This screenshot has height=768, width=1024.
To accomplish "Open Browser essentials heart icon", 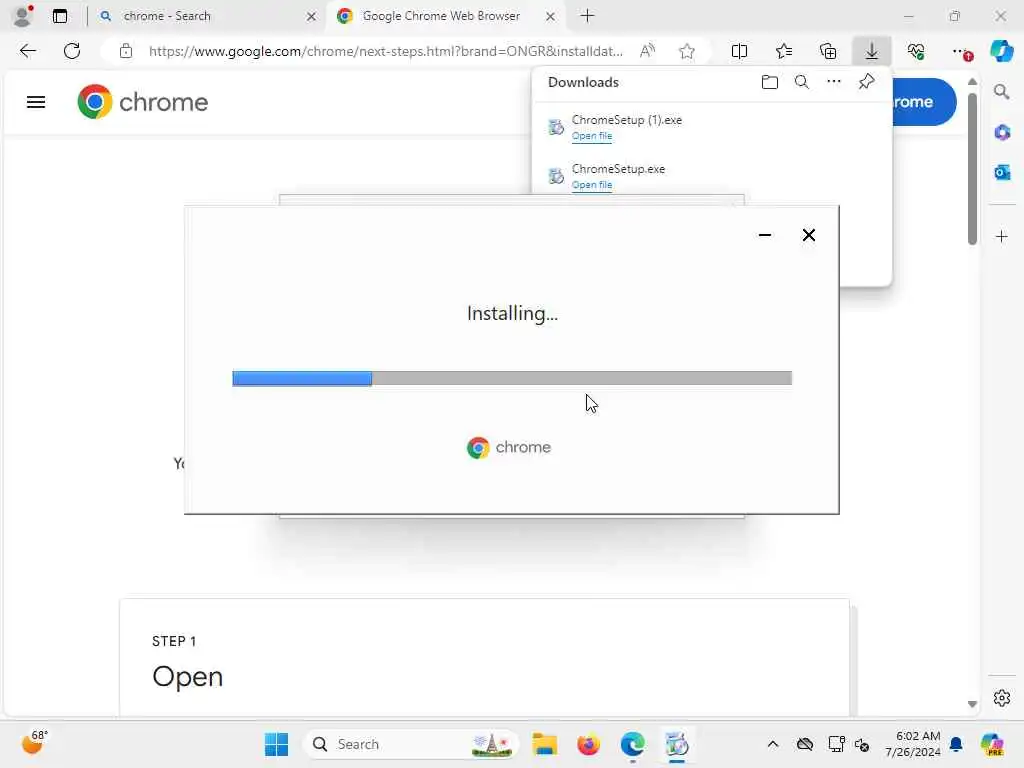I will 916,51.
